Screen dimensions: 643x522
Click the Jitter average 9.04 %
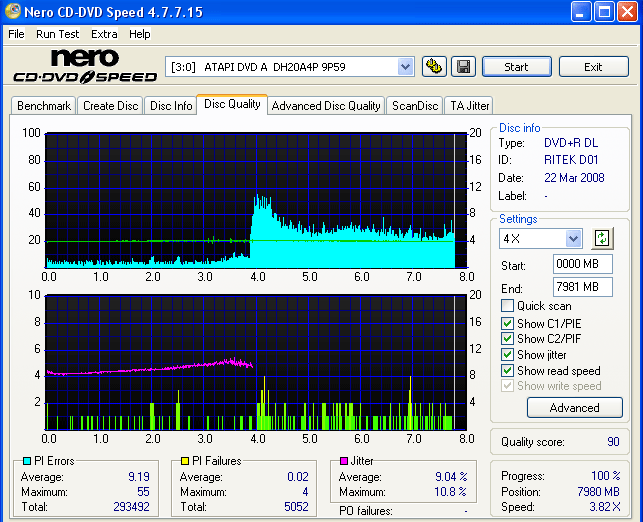pos(451,476)
